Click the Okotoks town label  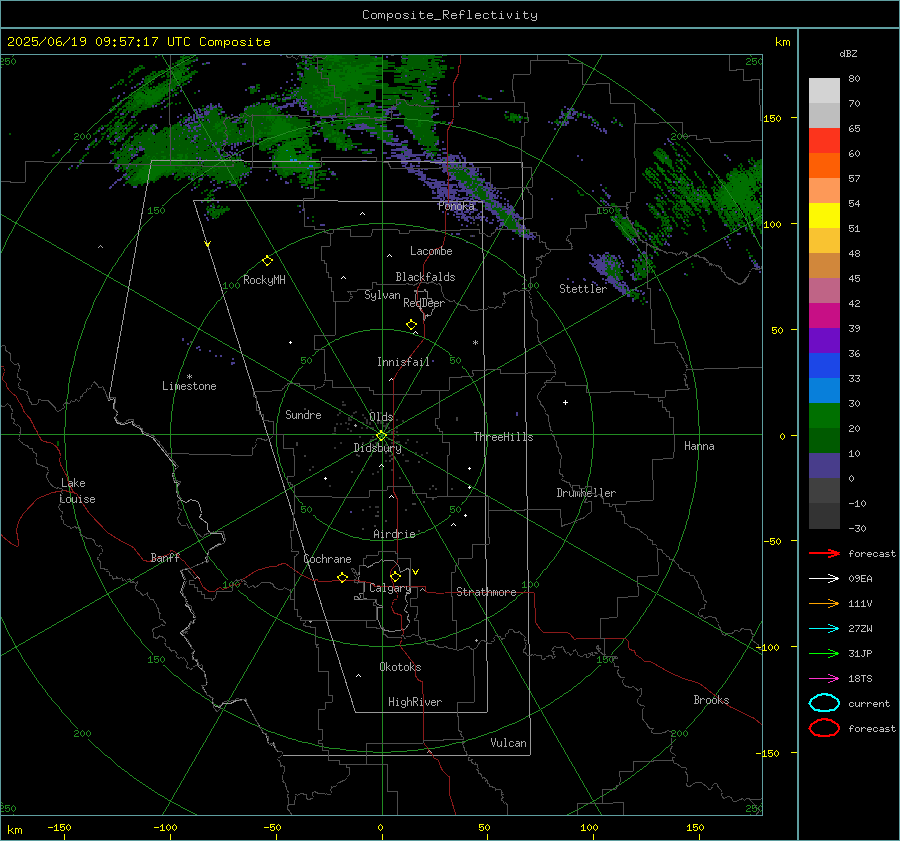coord(400,667)
